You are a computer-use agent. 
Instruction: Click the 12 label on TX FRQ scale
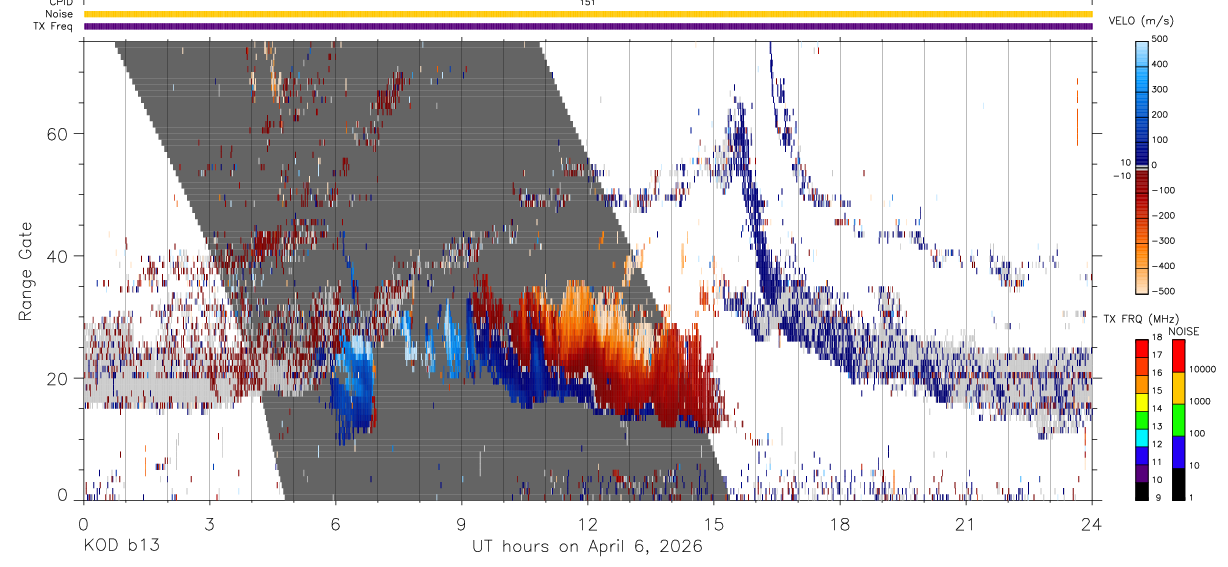pos(1159,444)
